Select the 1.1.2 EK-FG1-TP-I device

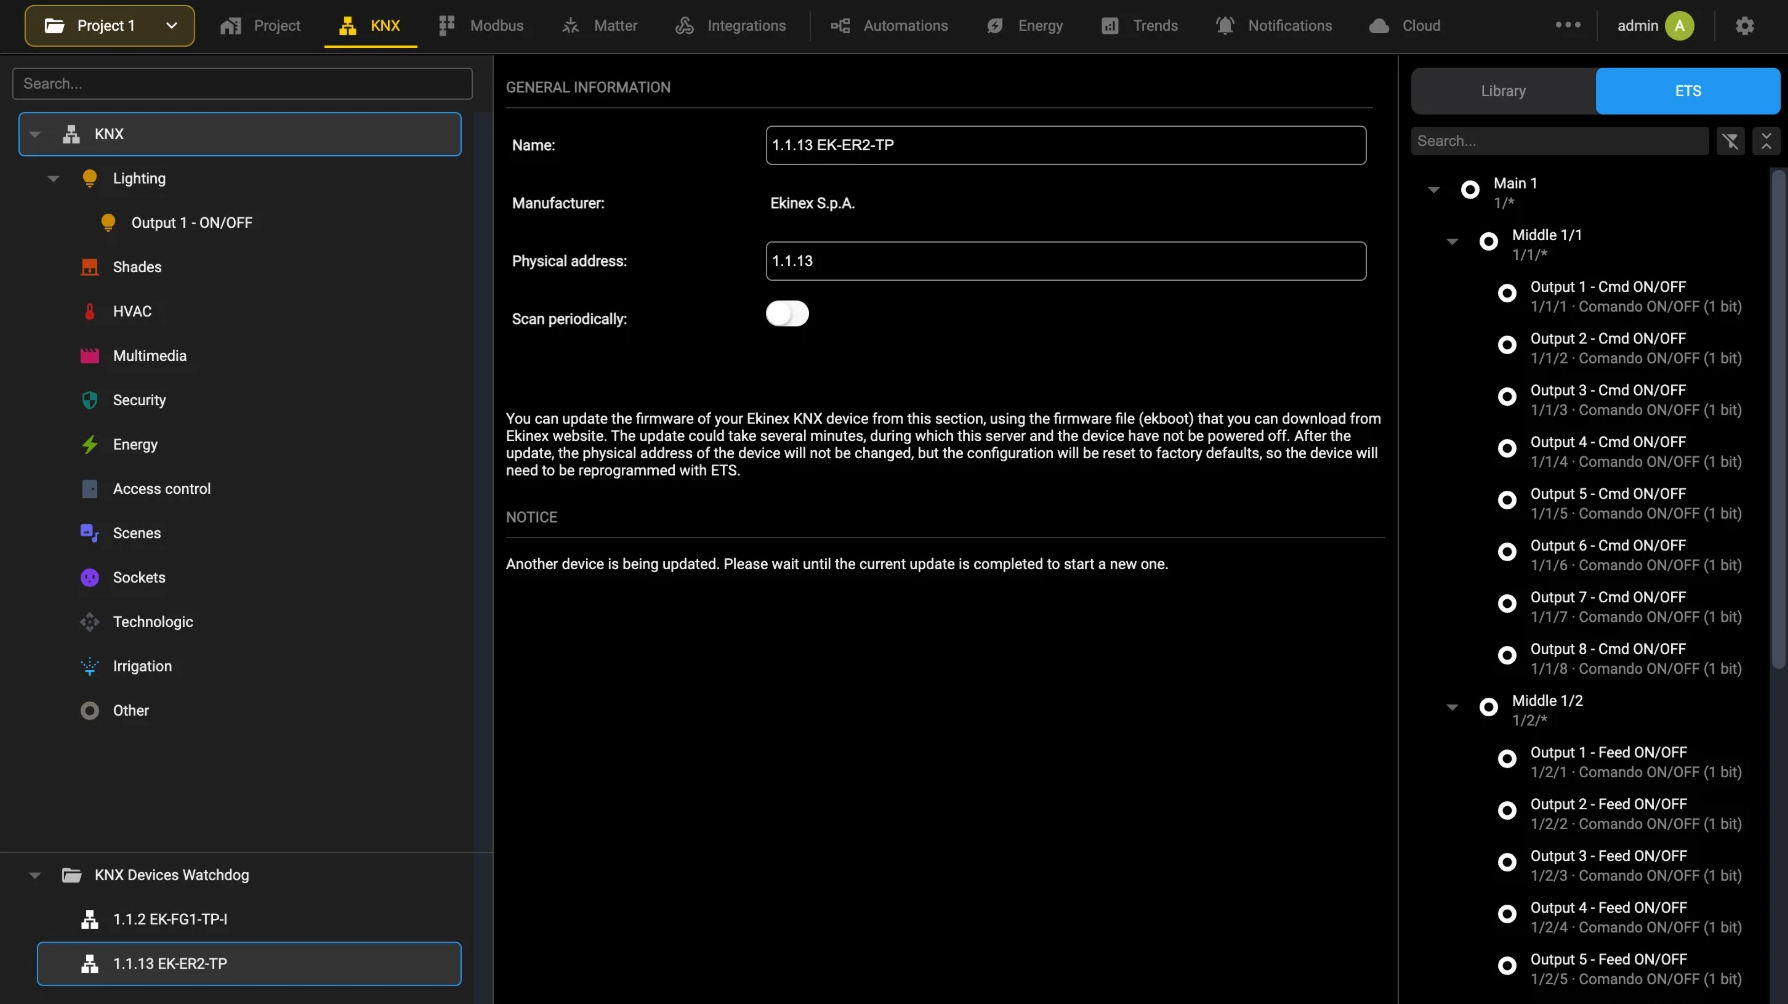pyautogui.click(x=249, y=919)
